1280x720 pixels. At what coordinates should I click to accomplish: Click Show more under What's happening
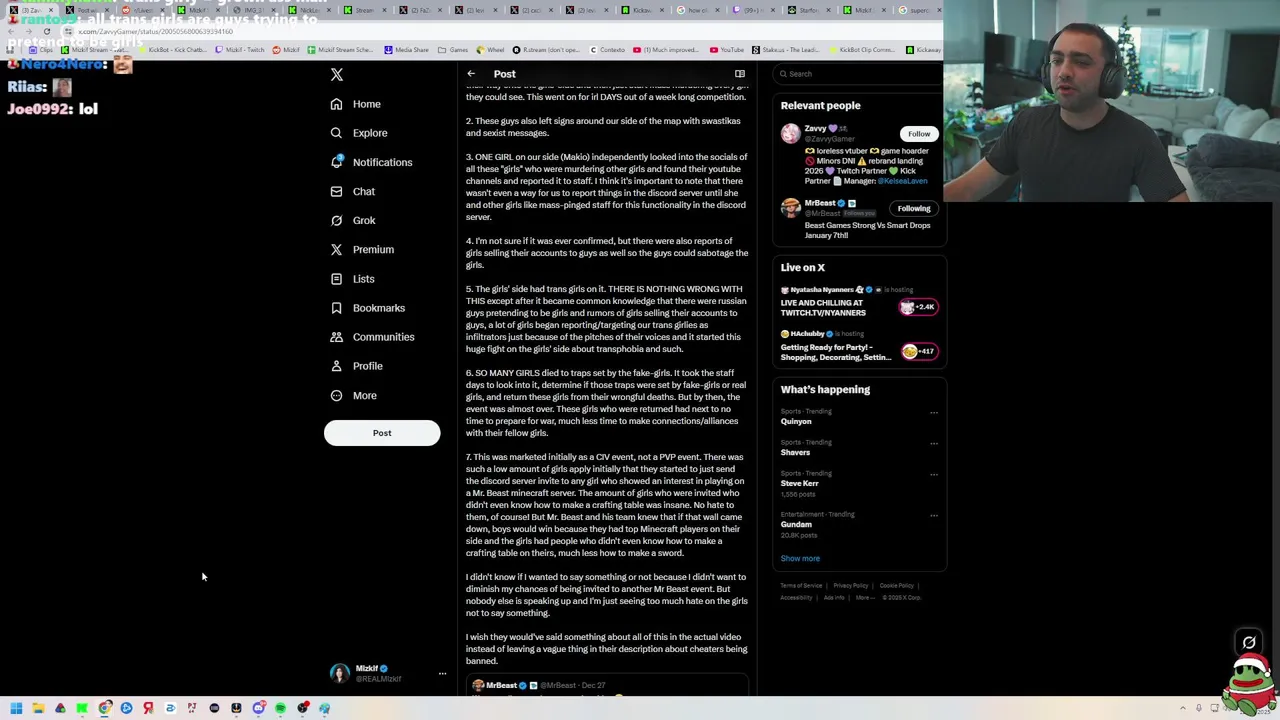(800, 559)
